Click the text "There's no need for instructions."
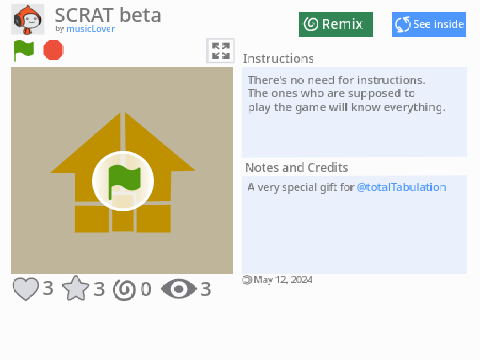 tap(336, 80)
